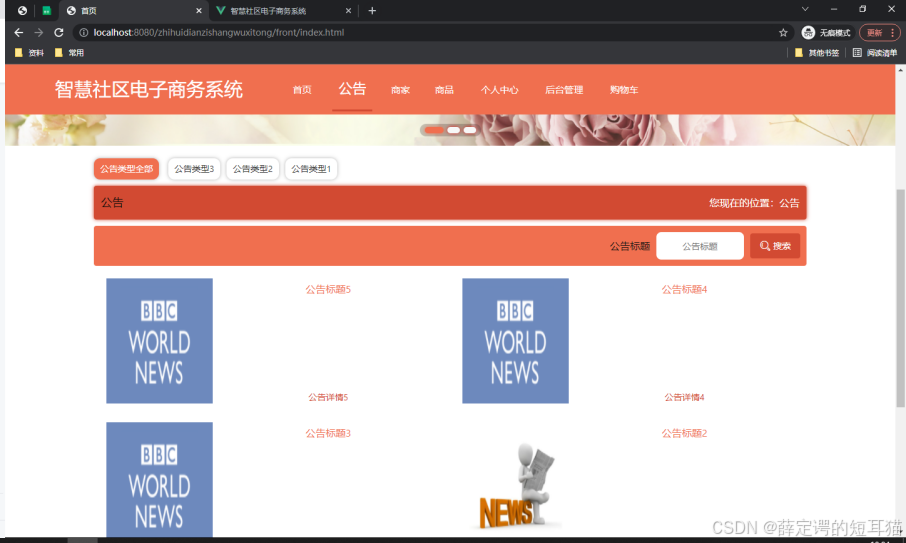Click the 公告详情4 text
This screenshot has width=906, height=543.
(684, 397)
